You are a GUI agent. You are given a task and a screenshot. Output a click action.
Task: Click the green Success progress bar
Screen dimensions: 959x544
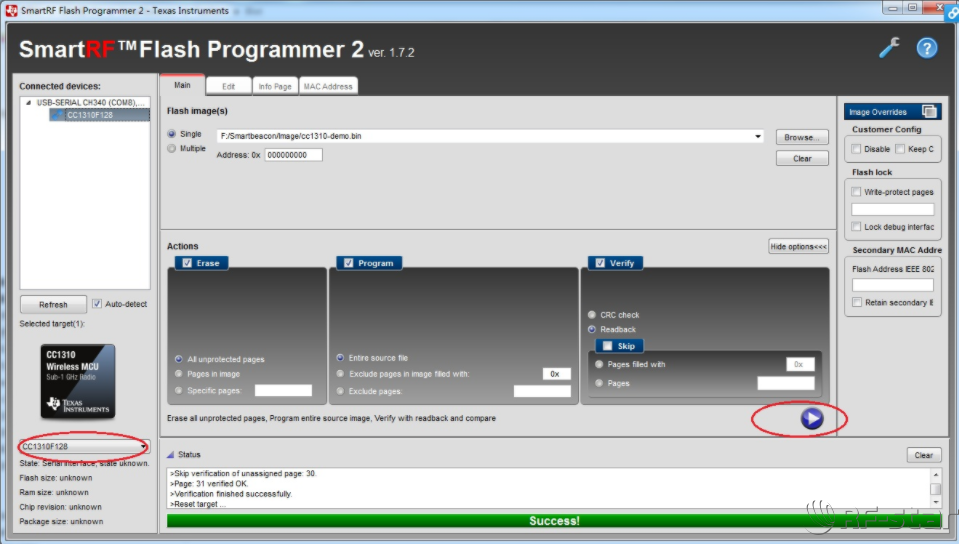coord(553,521)
